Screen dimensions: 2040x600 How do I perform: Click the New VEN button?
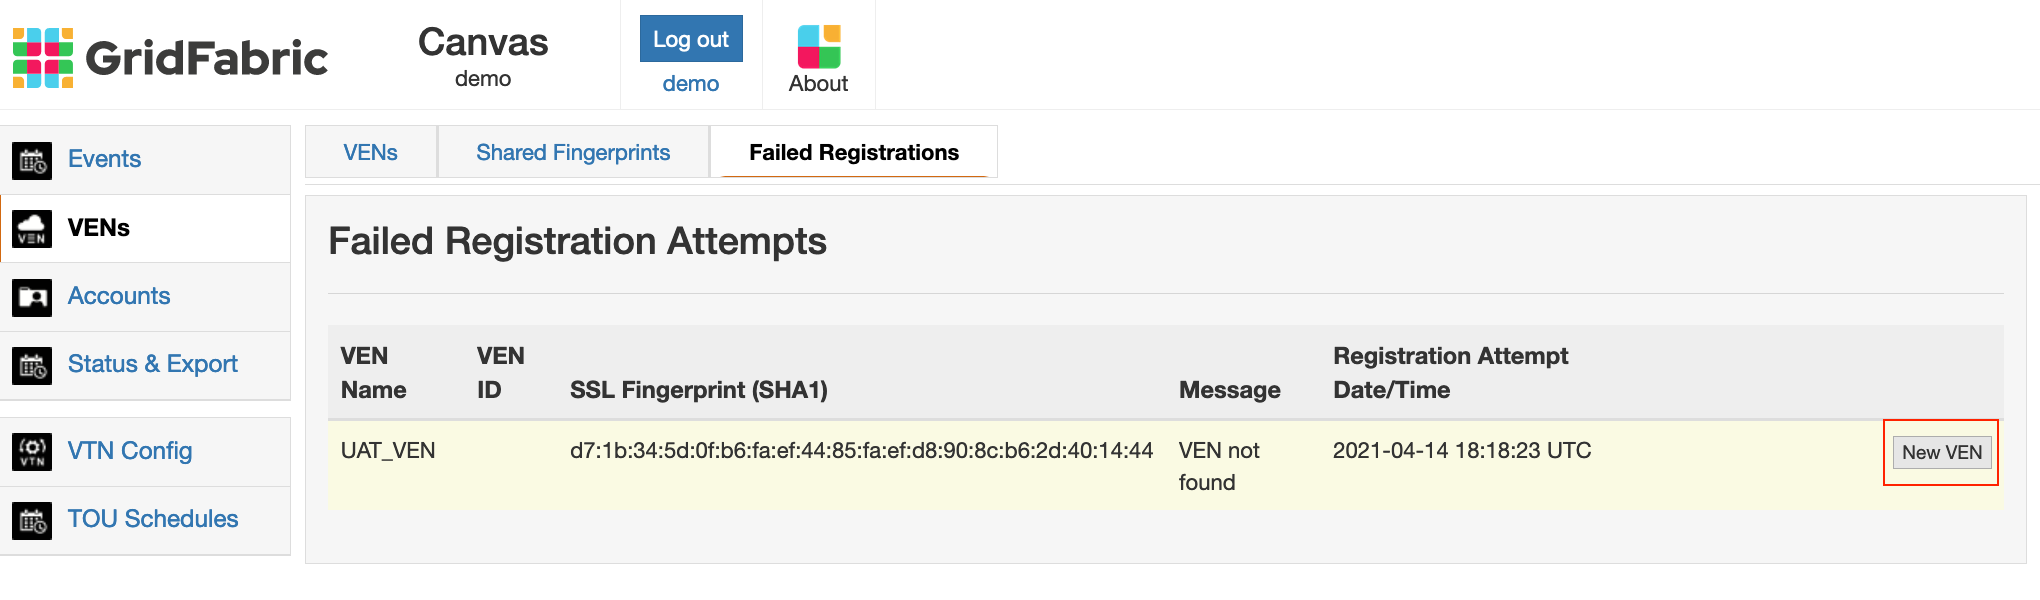coord(1939,452)
